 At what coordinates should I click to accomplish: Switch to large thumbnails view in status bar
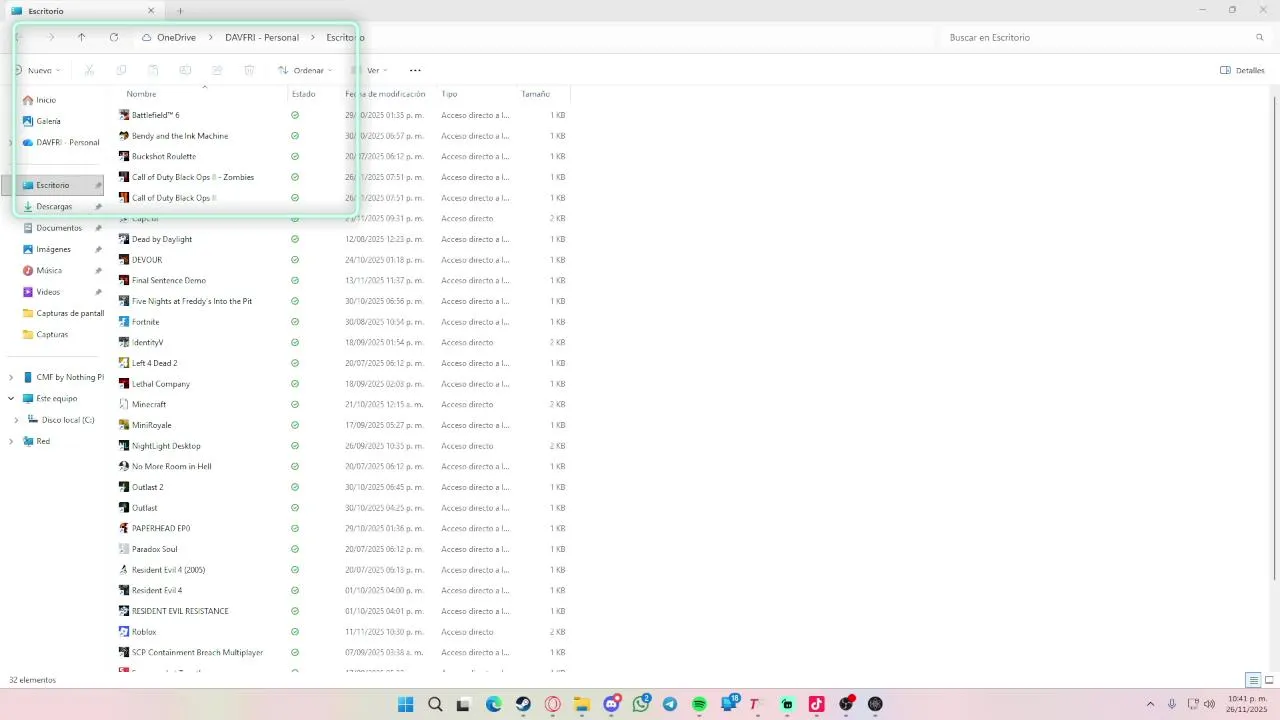1269,680
